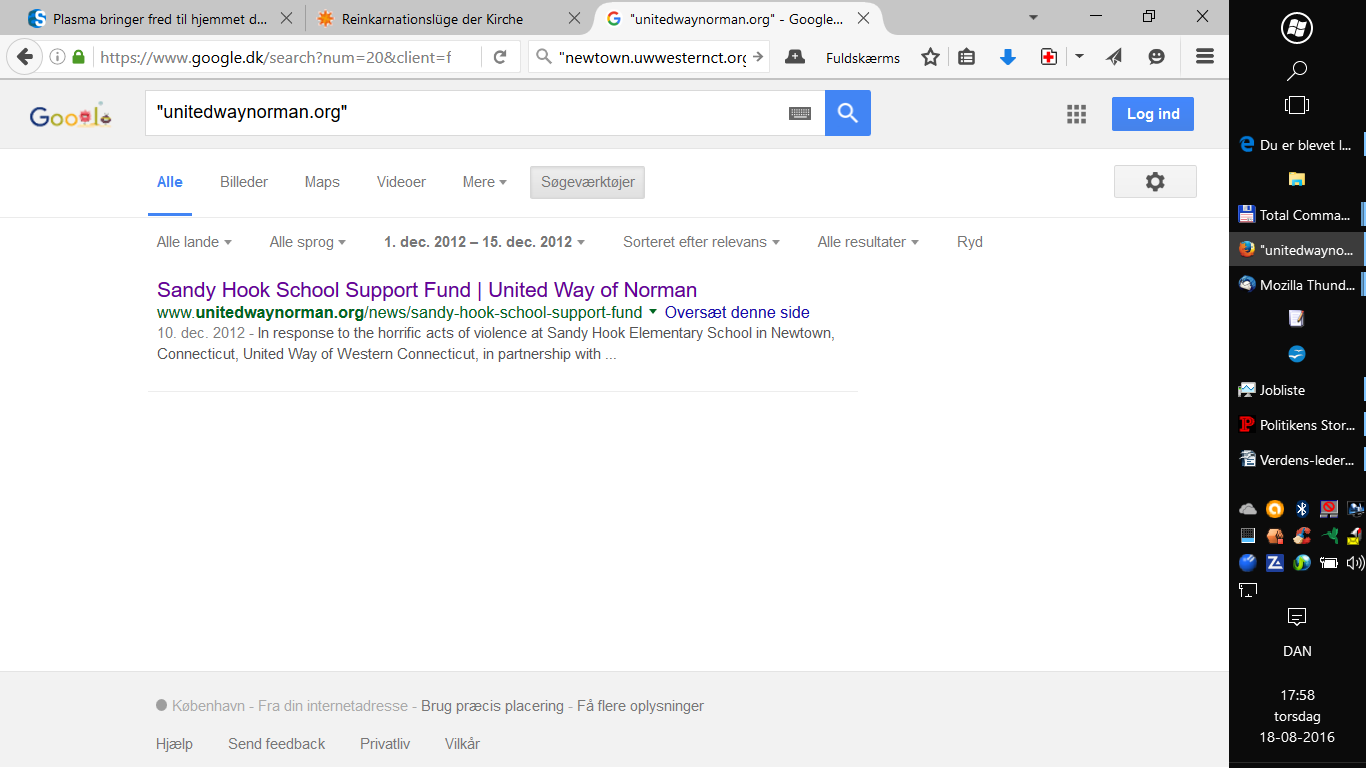Click the Google doodle logo
This screenshot has height=768, width=1366.
[70, 116]
